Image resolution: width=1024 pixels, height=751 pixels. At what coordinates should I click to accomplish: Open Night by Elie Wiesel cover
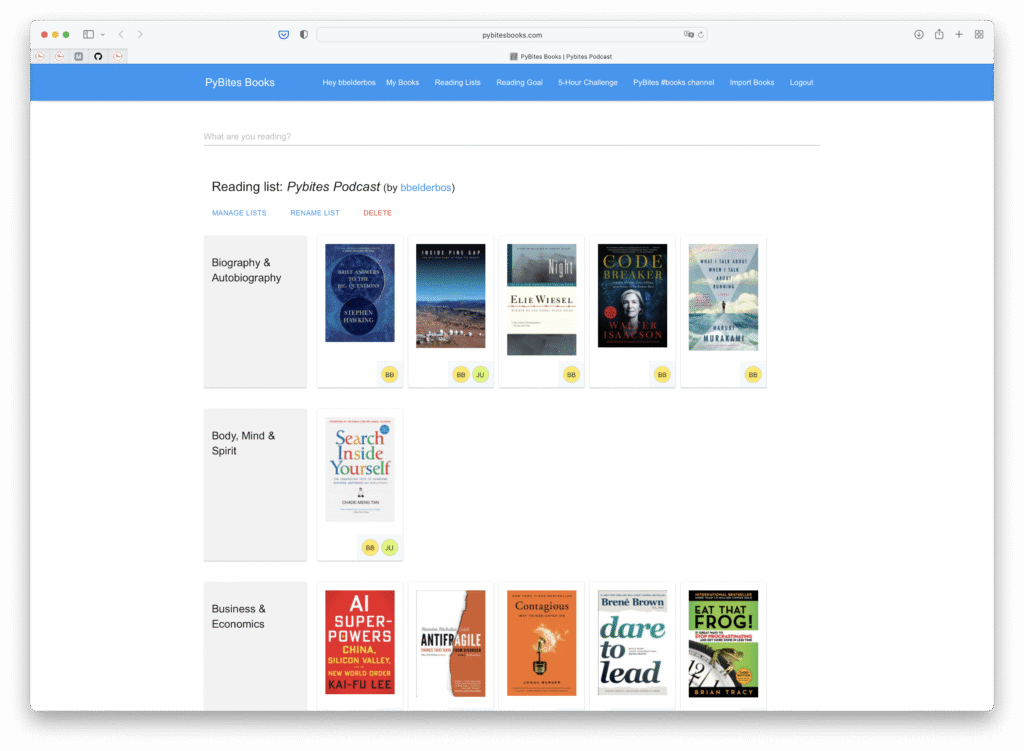pyautogui.click(x=541, y=300)
